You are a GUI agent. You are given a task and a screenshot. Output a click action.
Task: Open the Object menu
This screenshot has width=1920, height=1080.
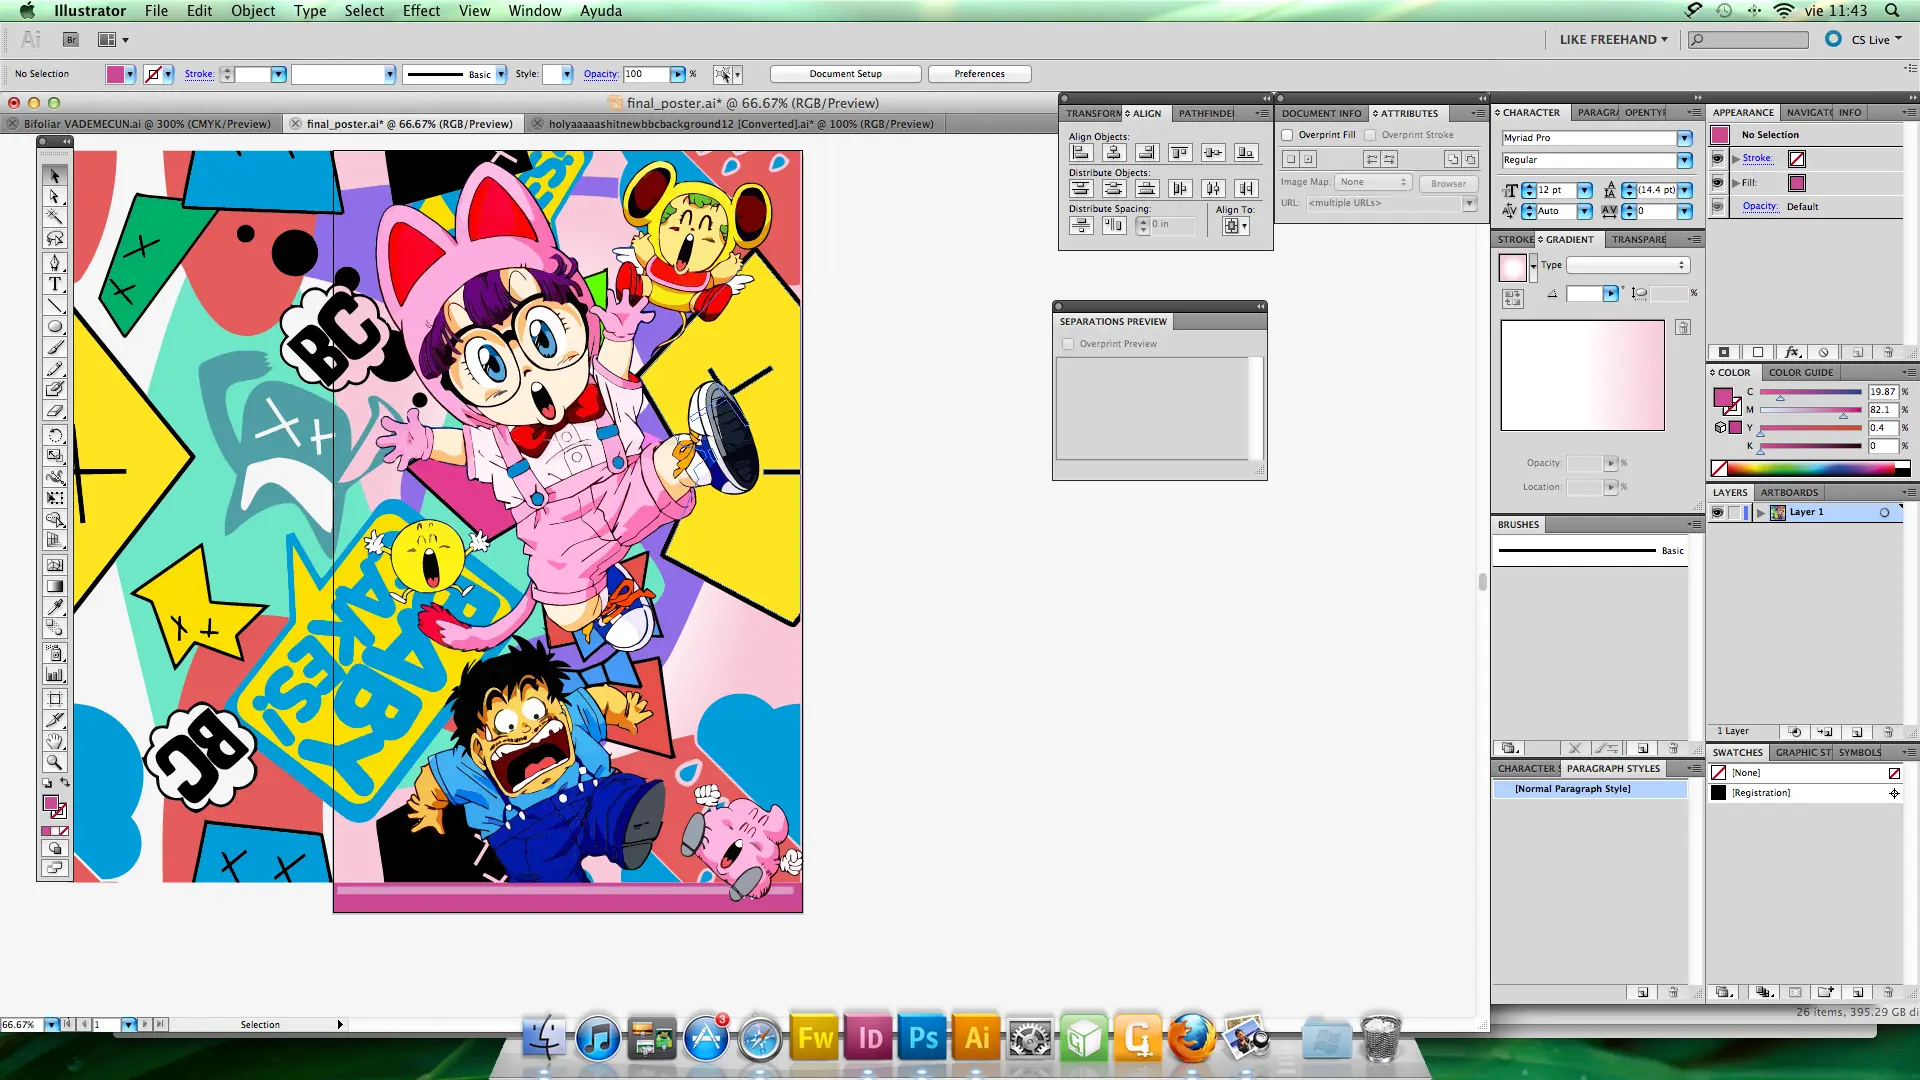click(253, 11)
